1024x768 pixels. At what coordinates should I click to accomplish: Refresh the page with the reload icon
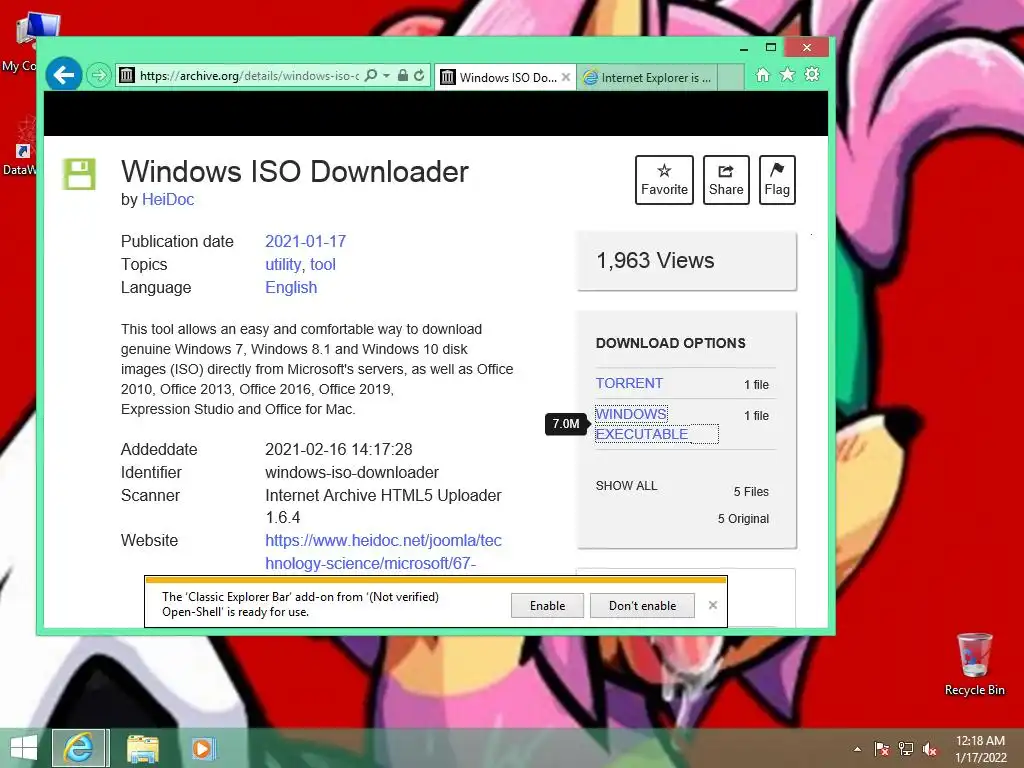point(419,76)
